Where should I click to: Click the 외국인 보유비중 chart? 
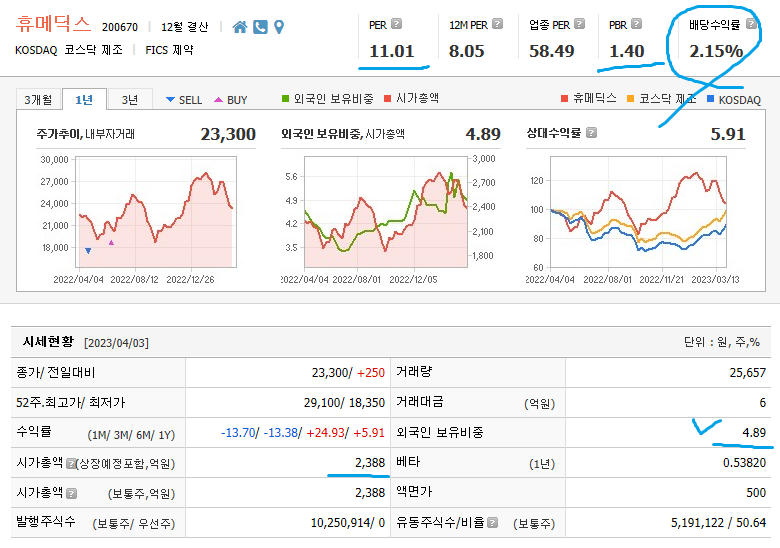[386, 212]
